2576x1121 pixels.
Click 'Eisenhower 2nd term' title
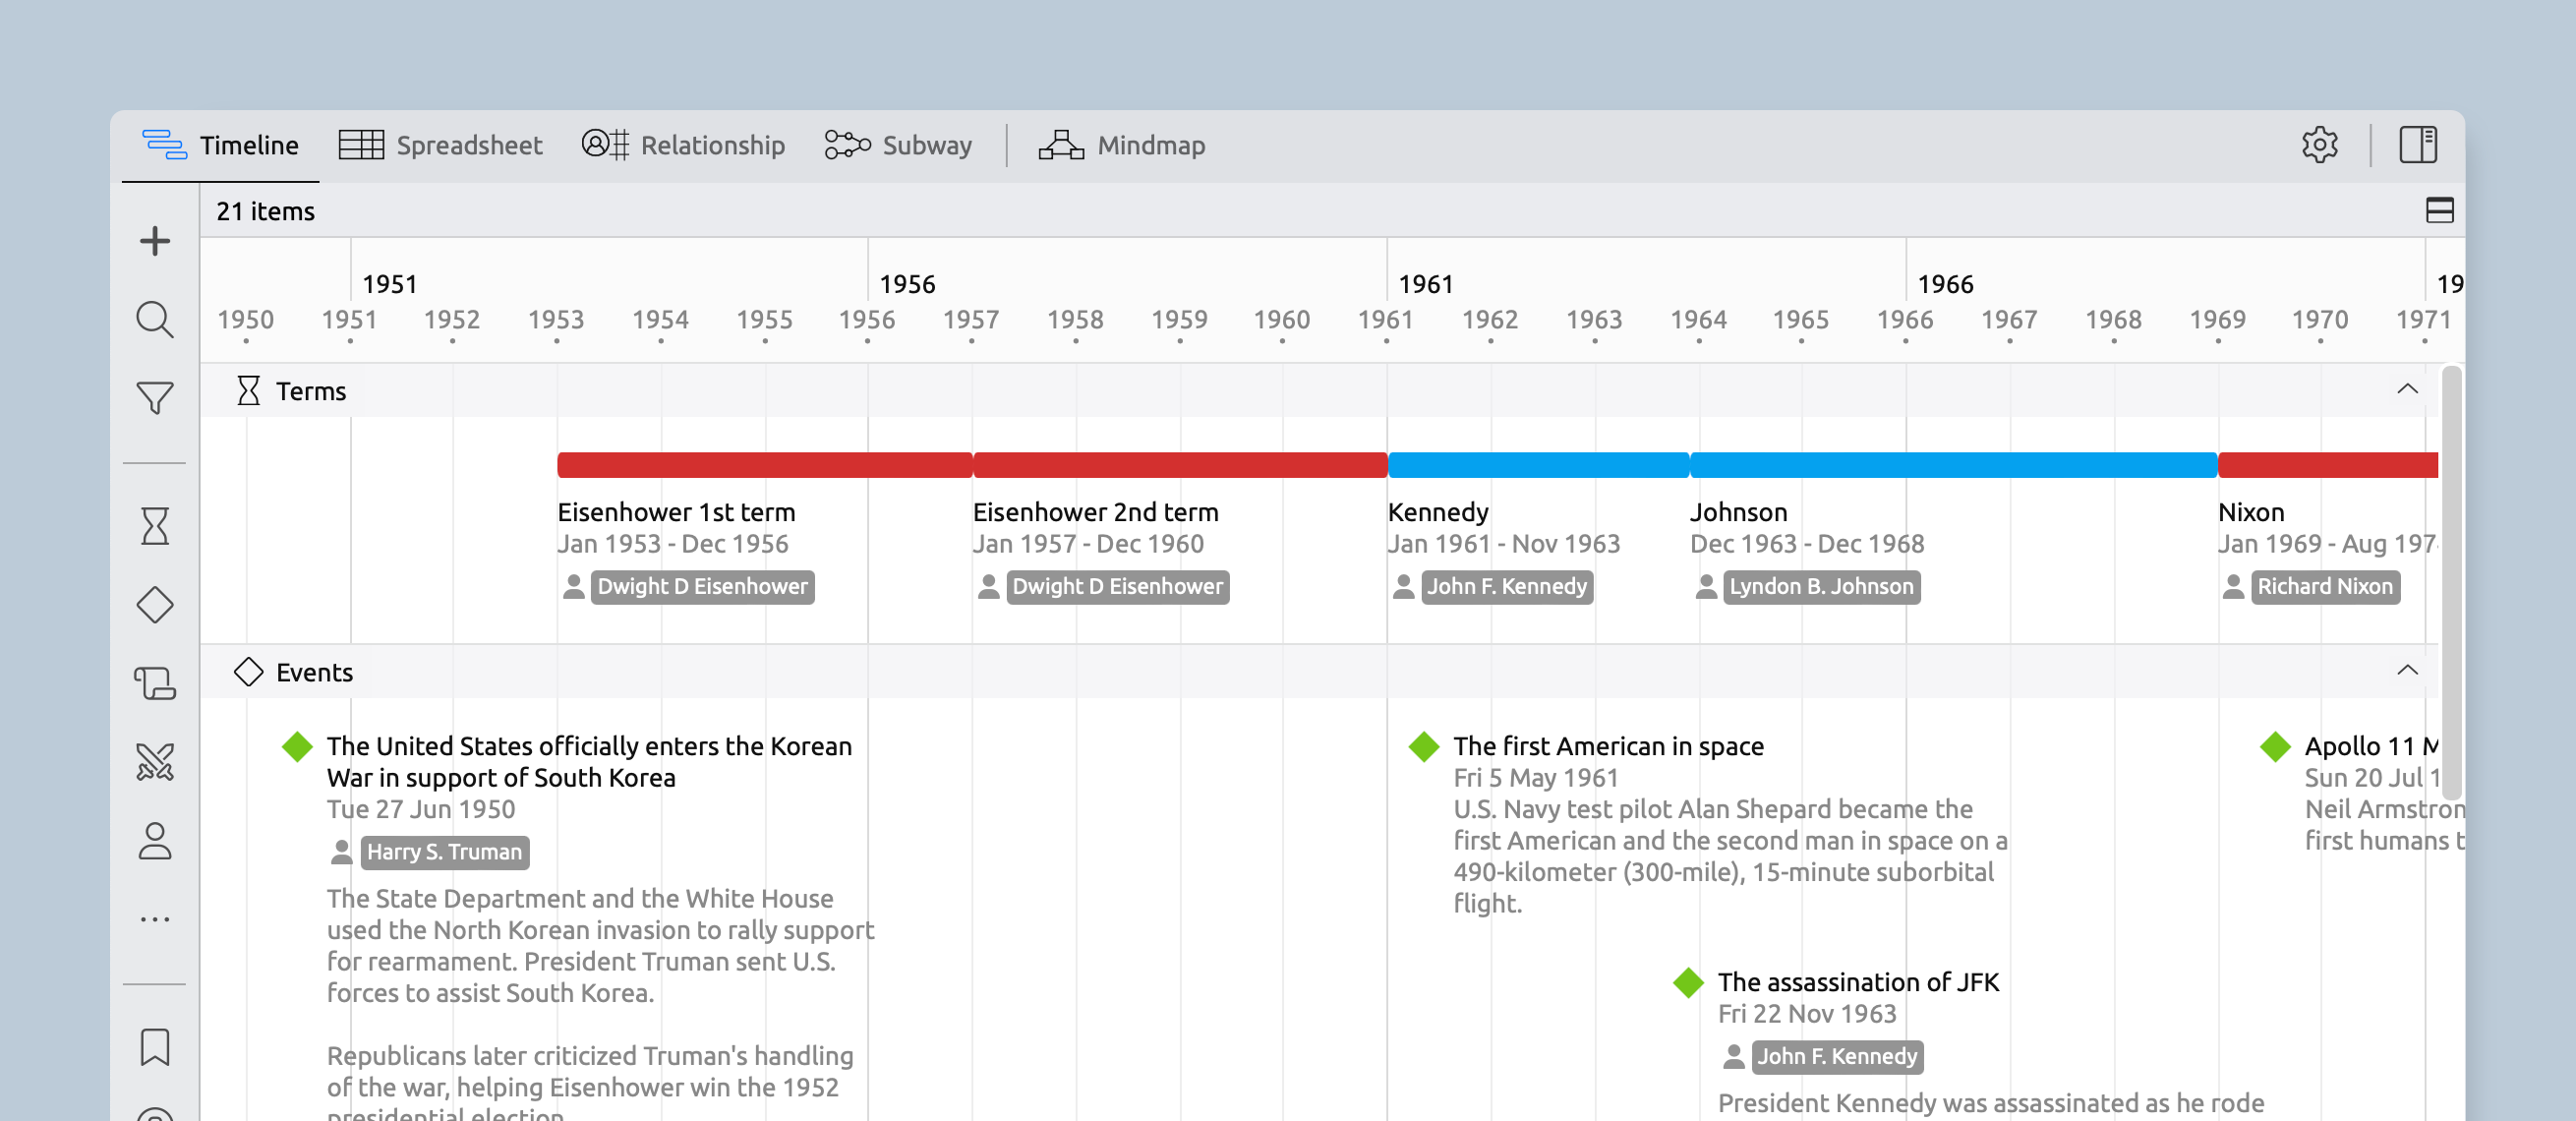point(1096,512)
